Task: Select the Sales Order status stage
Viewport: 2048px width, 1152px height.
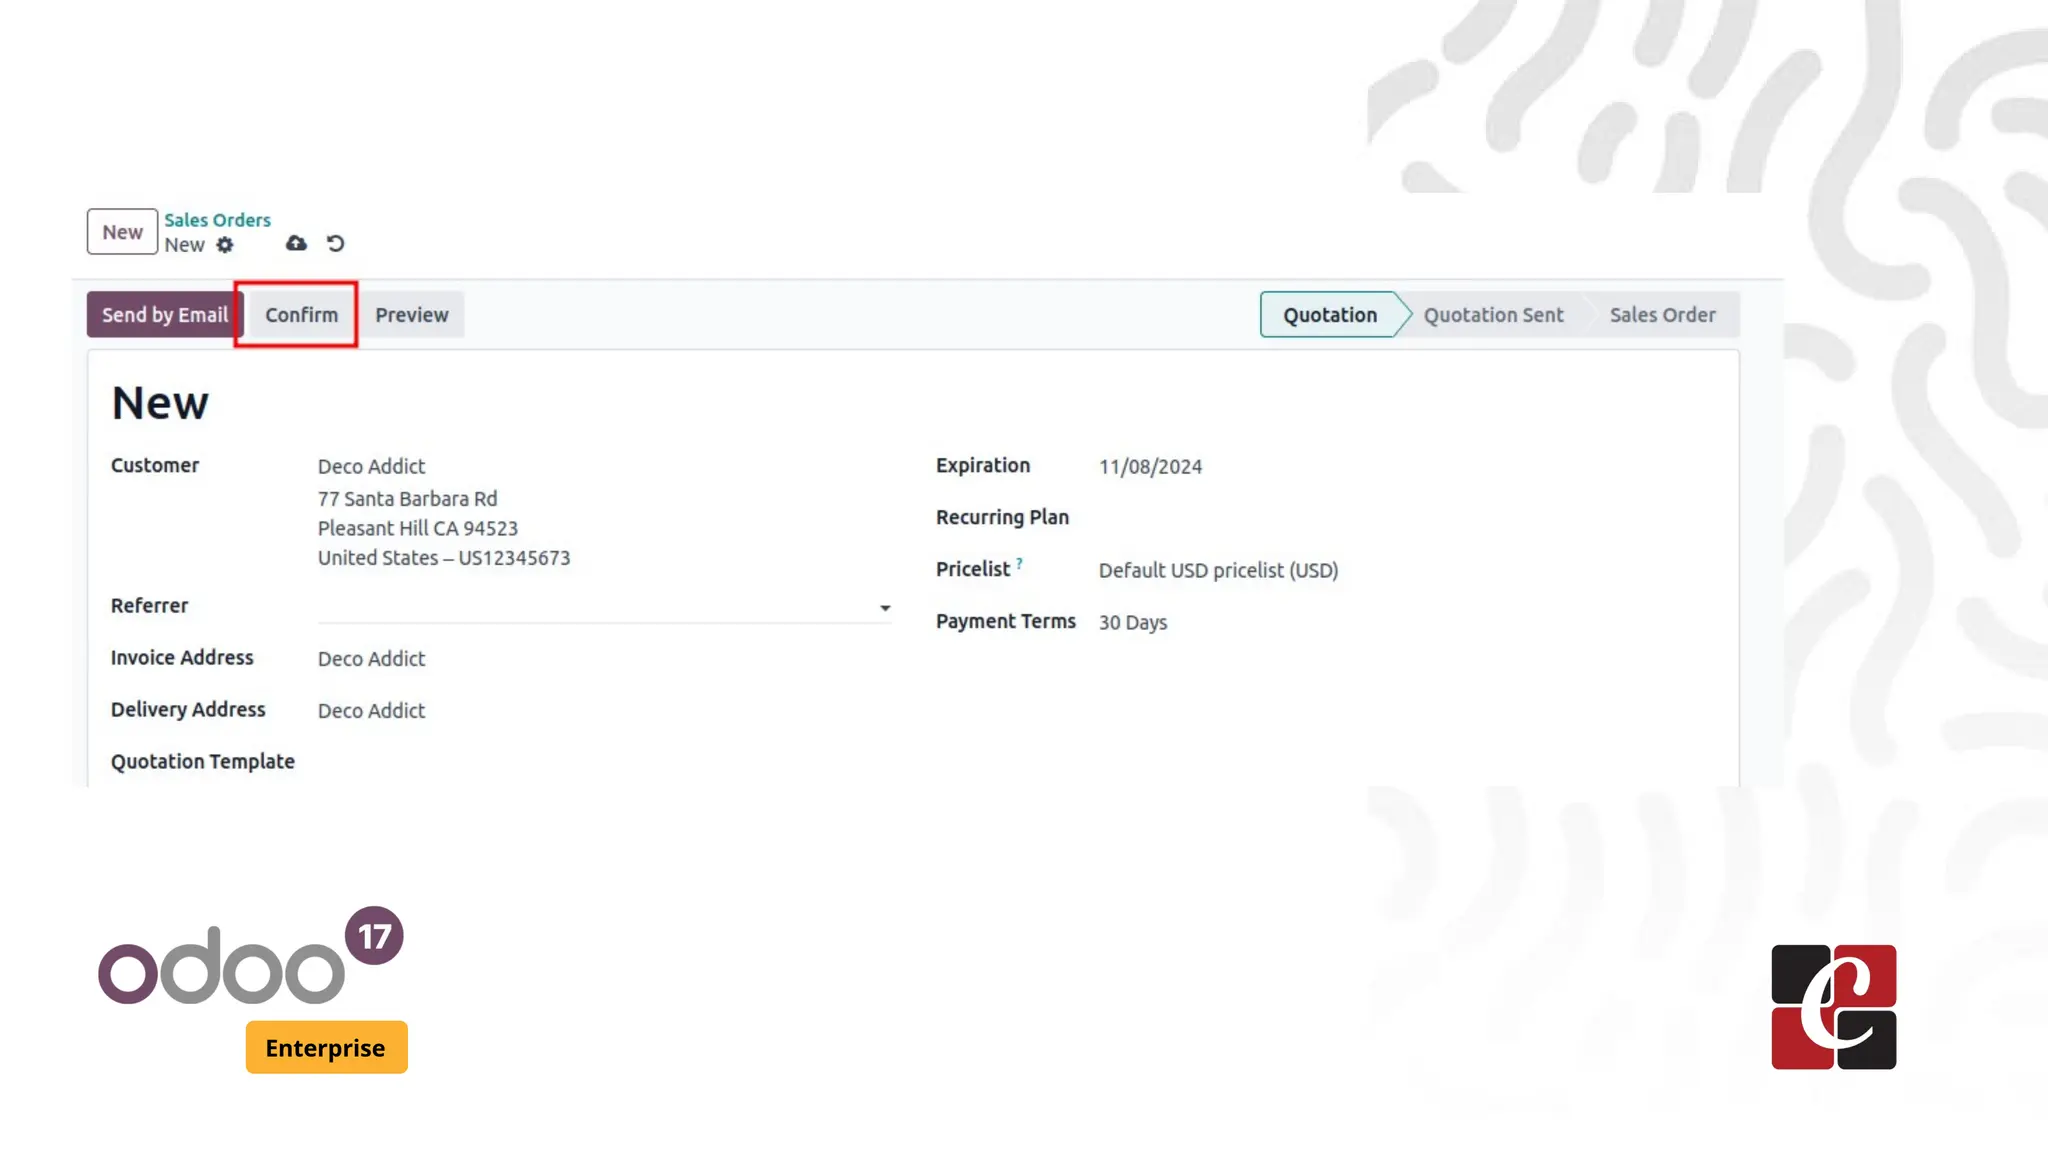Action: coord(1662,315)
